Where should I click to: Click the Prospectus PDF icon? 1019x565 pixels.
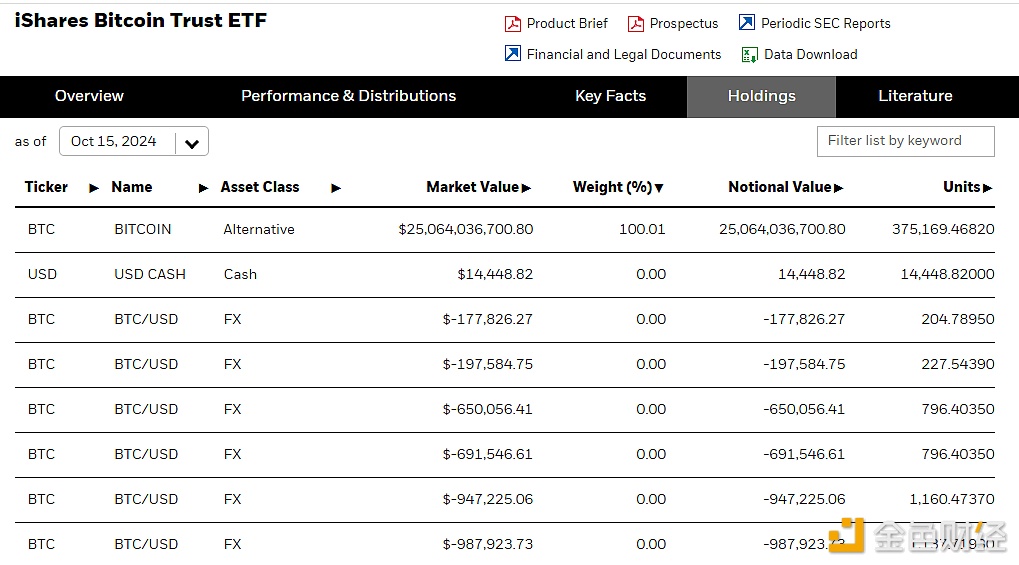[x=636, y=24]
